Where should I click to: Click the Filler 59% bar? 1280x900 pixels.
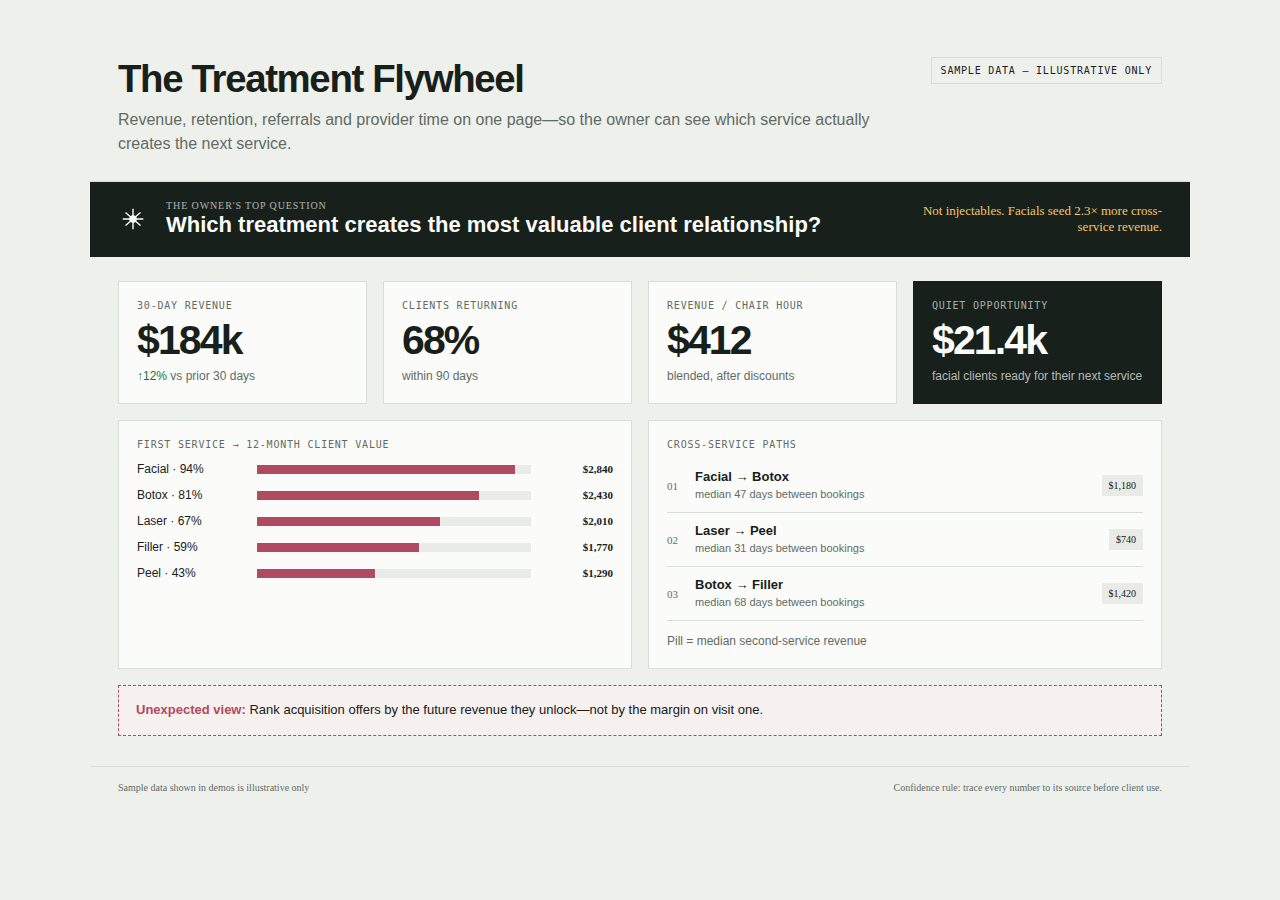click(394, 547)
